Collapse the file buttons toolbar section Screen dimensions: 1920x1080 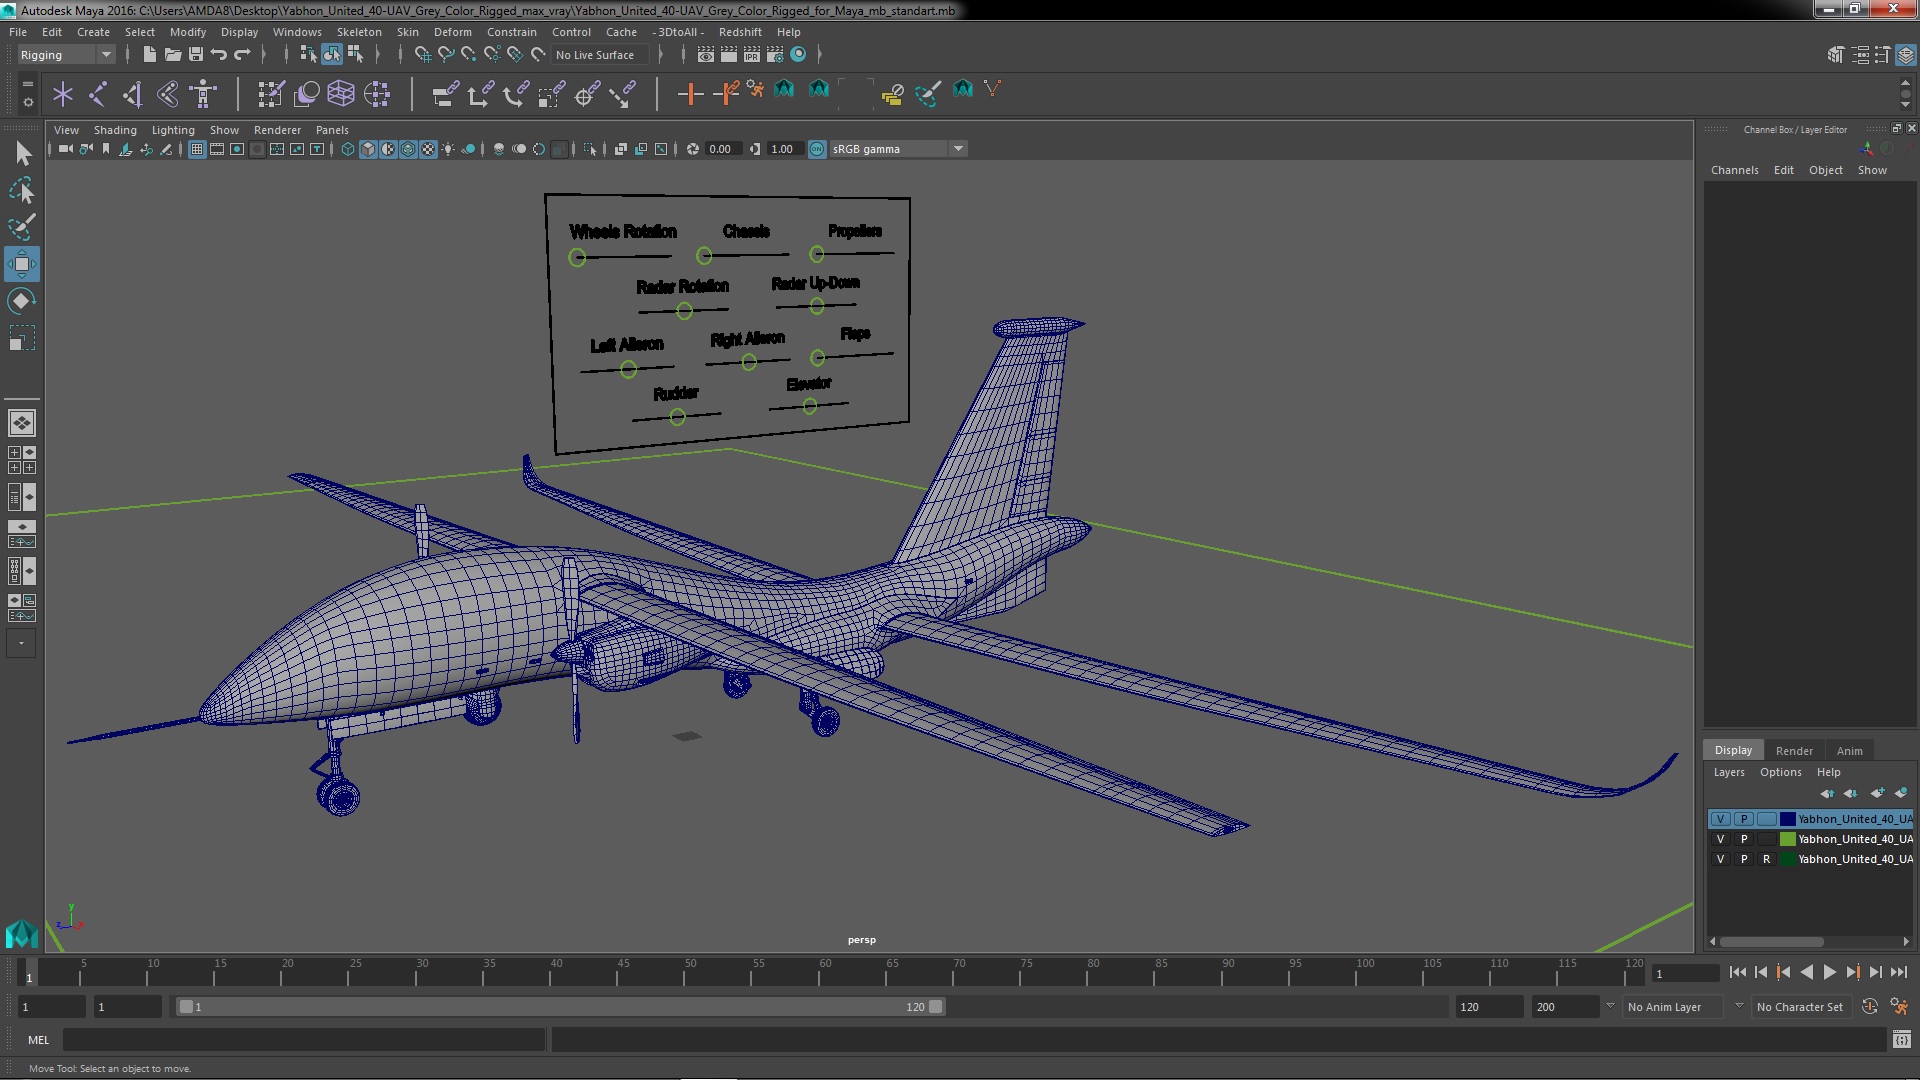click(128, 55)
